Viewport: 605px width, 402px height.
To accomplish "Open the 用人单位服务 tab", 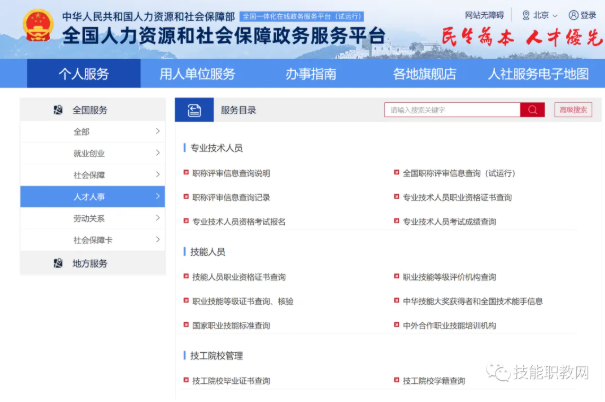I will (x=197, y=74).
